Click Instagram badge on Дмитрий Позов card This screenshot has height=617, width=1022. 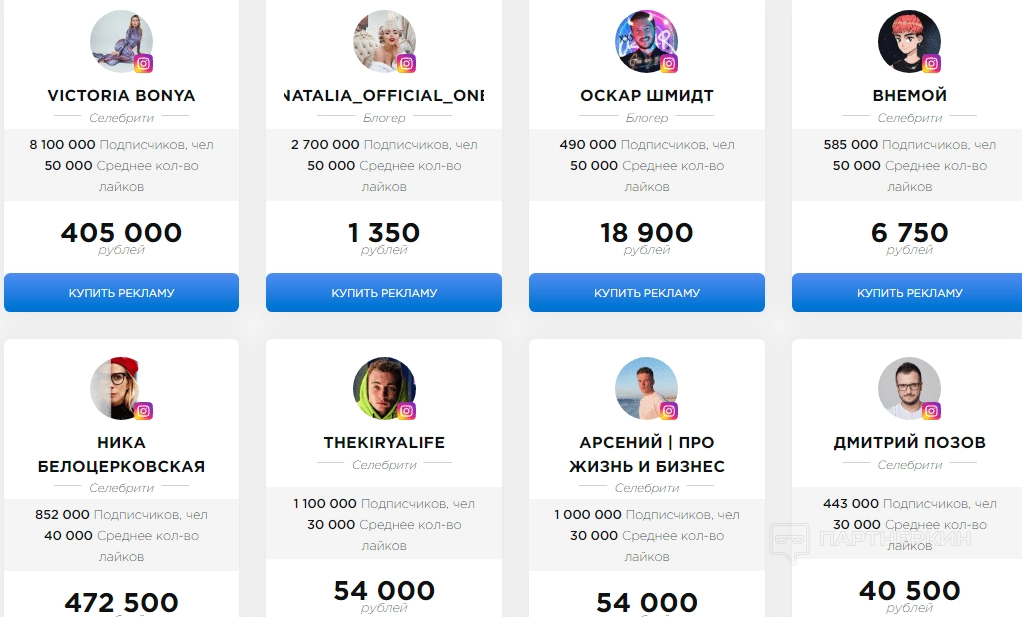[x=932, y=410]
